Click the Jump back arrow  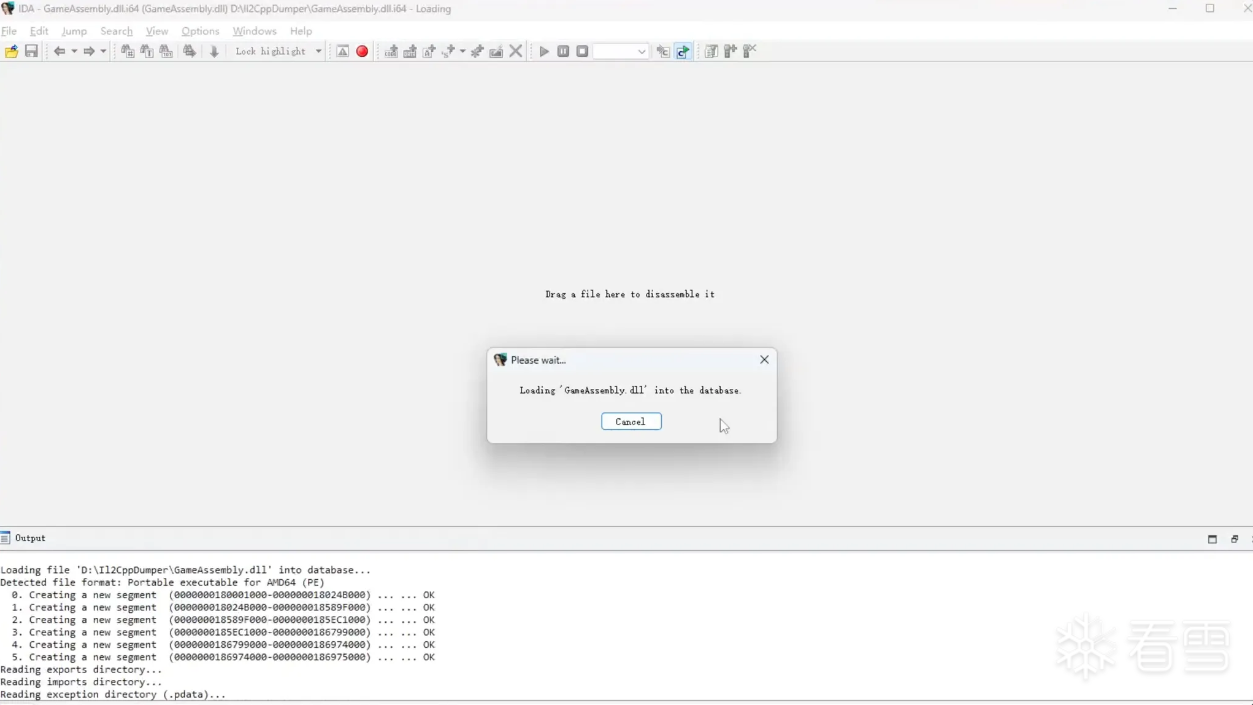coord(59,51)
